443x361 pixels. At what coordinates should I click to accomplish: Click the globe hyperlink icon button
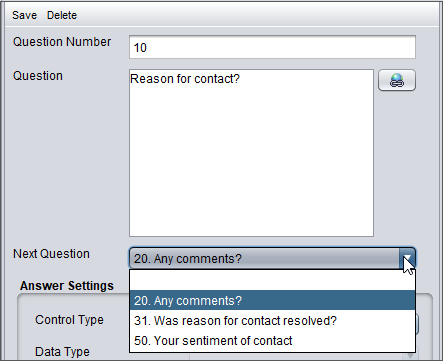pos(397,80)
